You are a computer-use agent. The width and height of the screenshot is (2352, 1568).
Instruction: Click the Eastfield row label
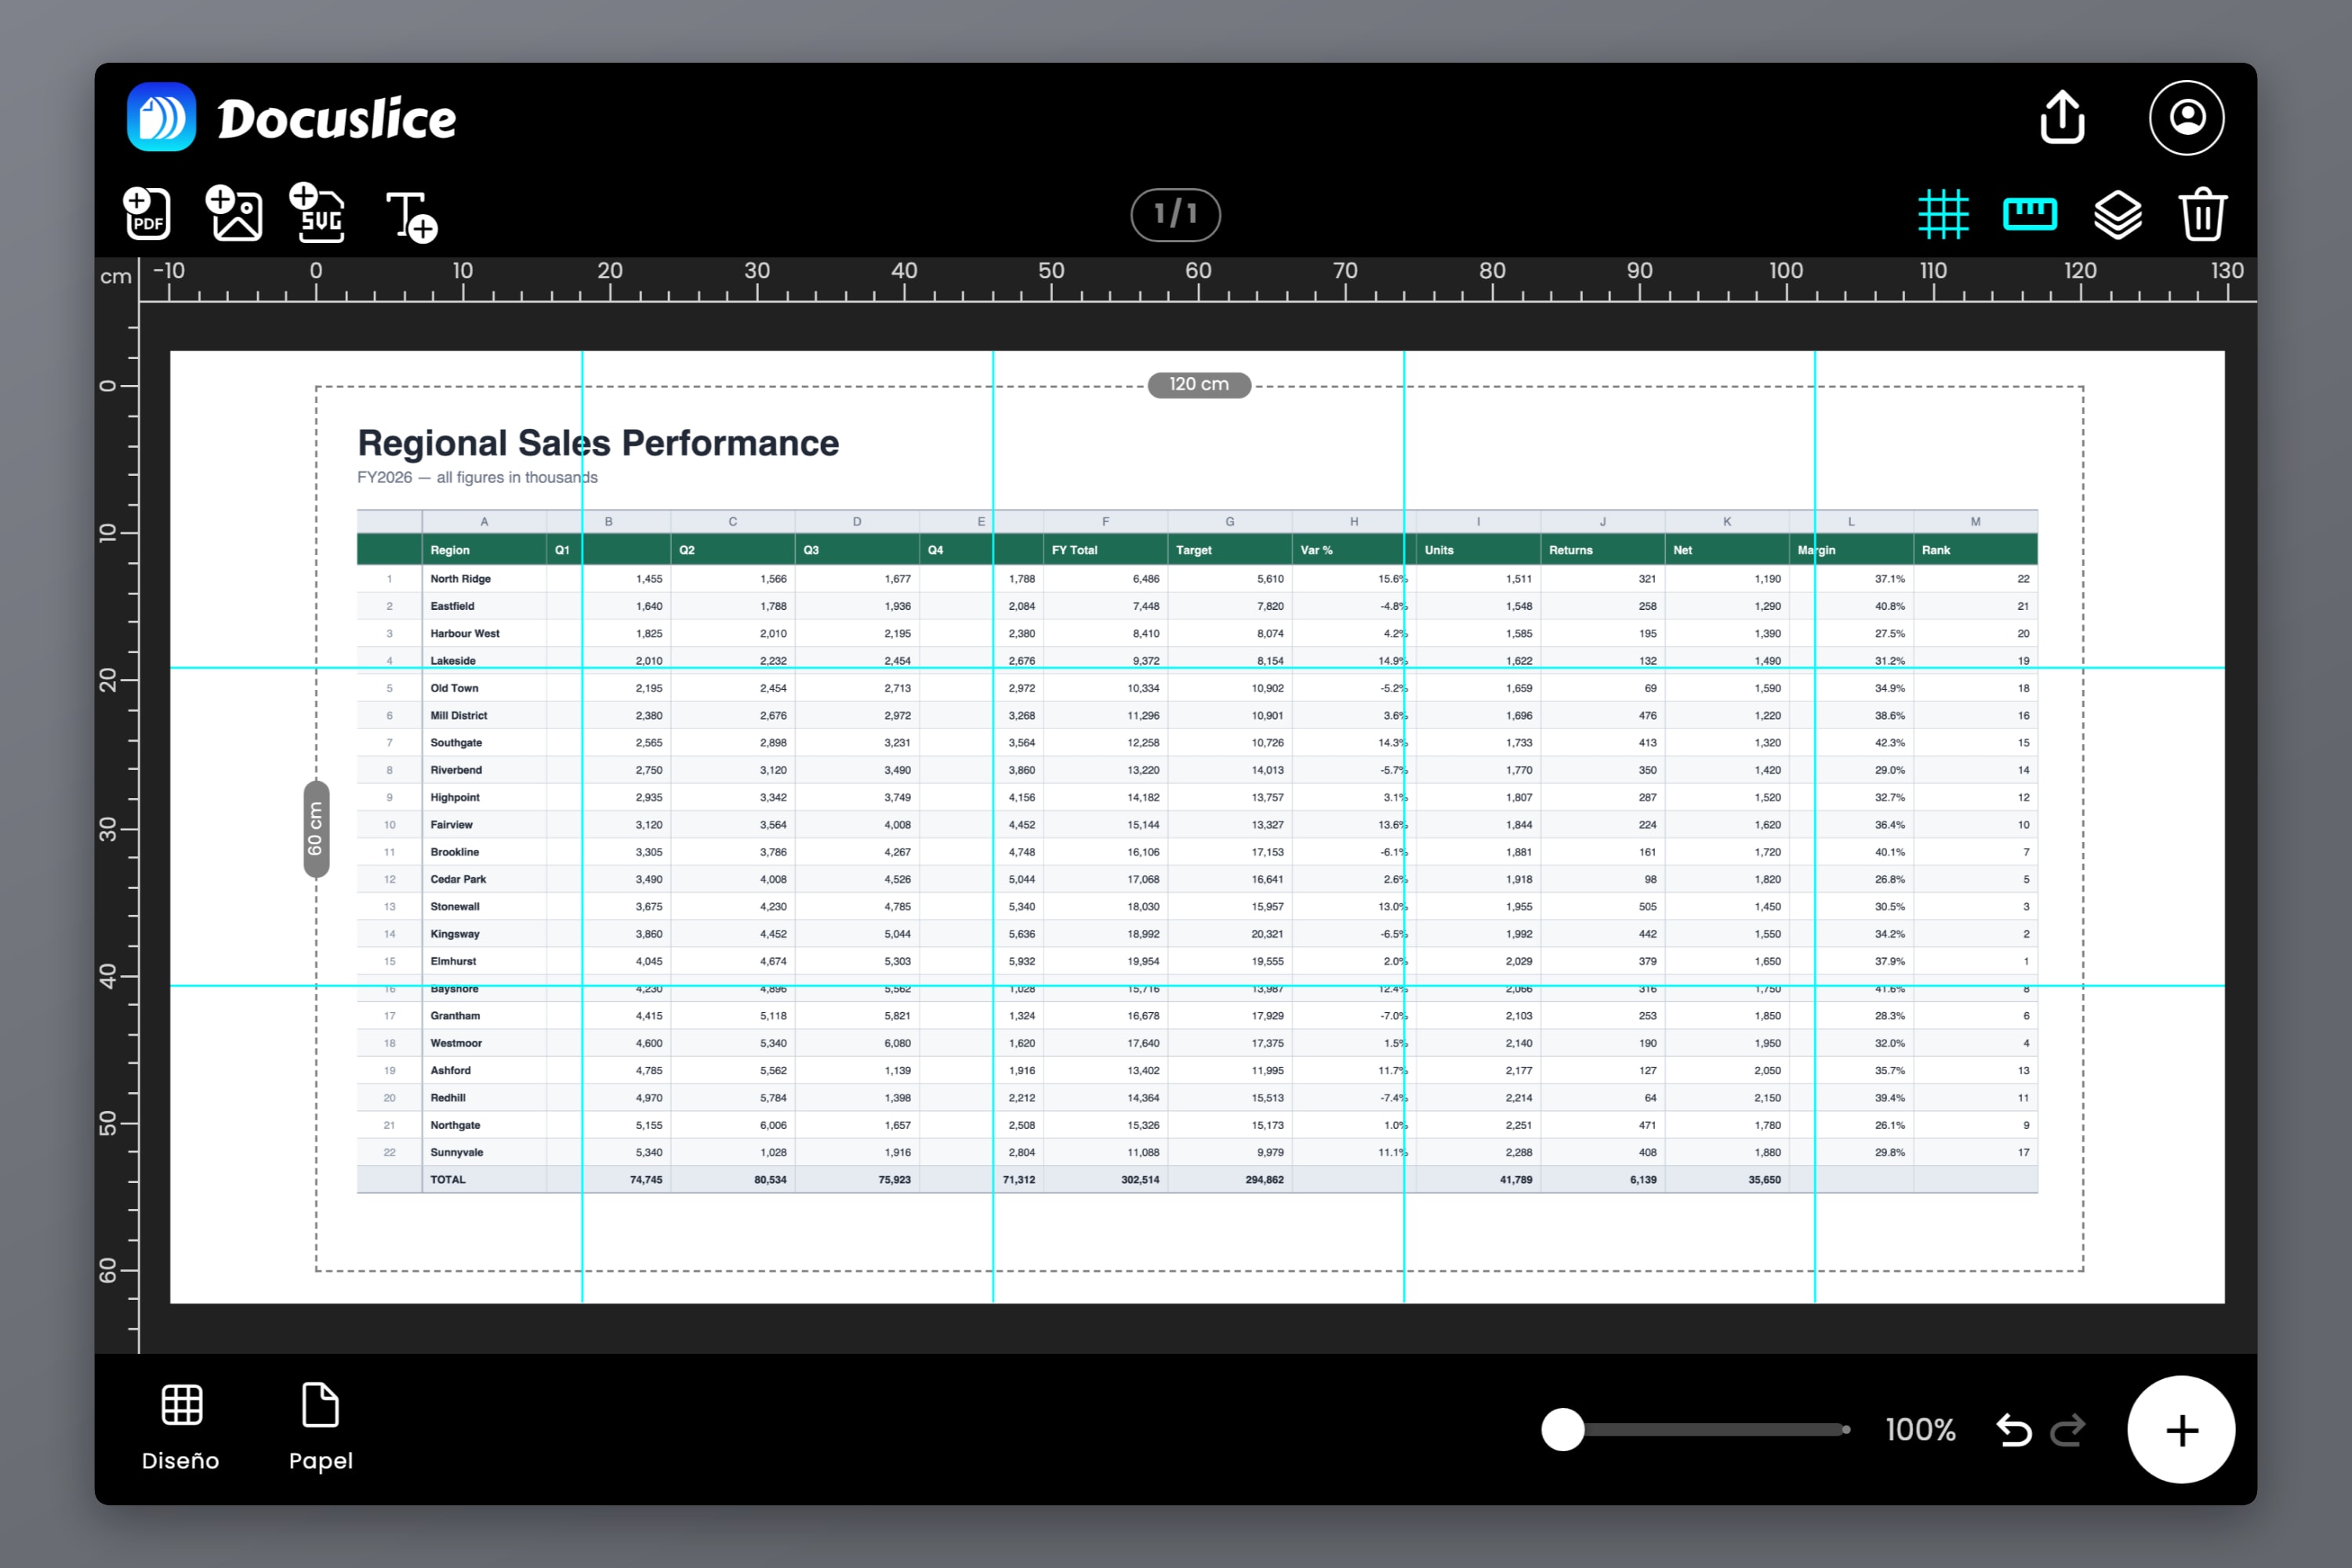tap(452, 607)
